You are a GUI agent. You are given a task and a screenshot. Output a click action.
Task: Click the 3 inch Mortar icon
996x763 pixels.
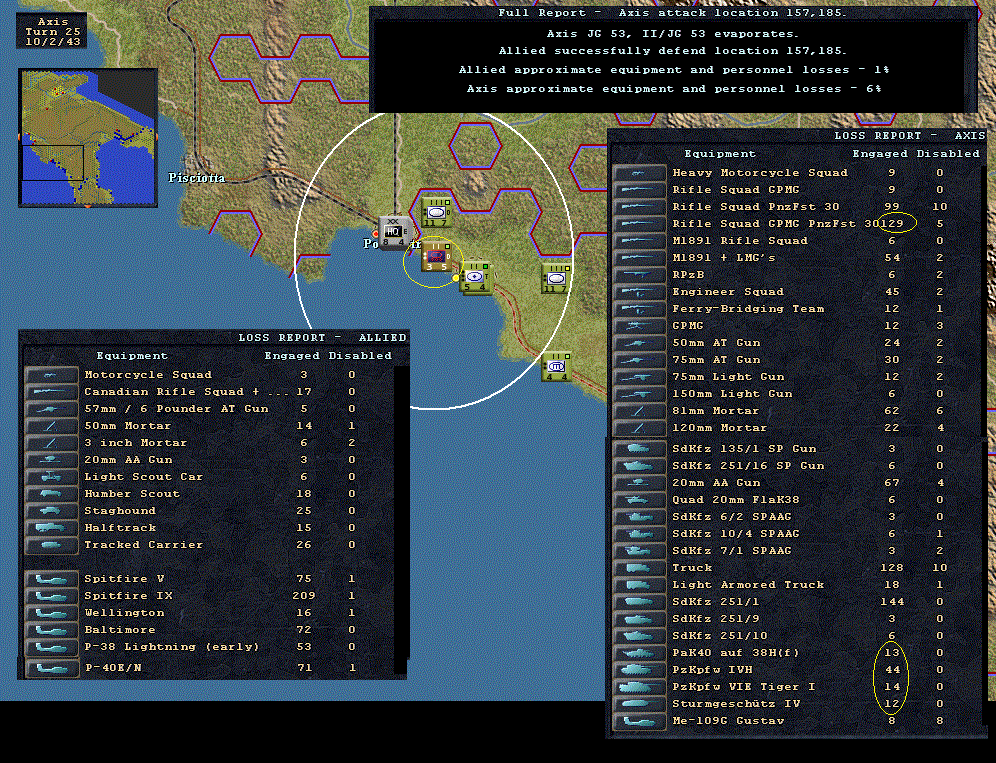(51, 443)
